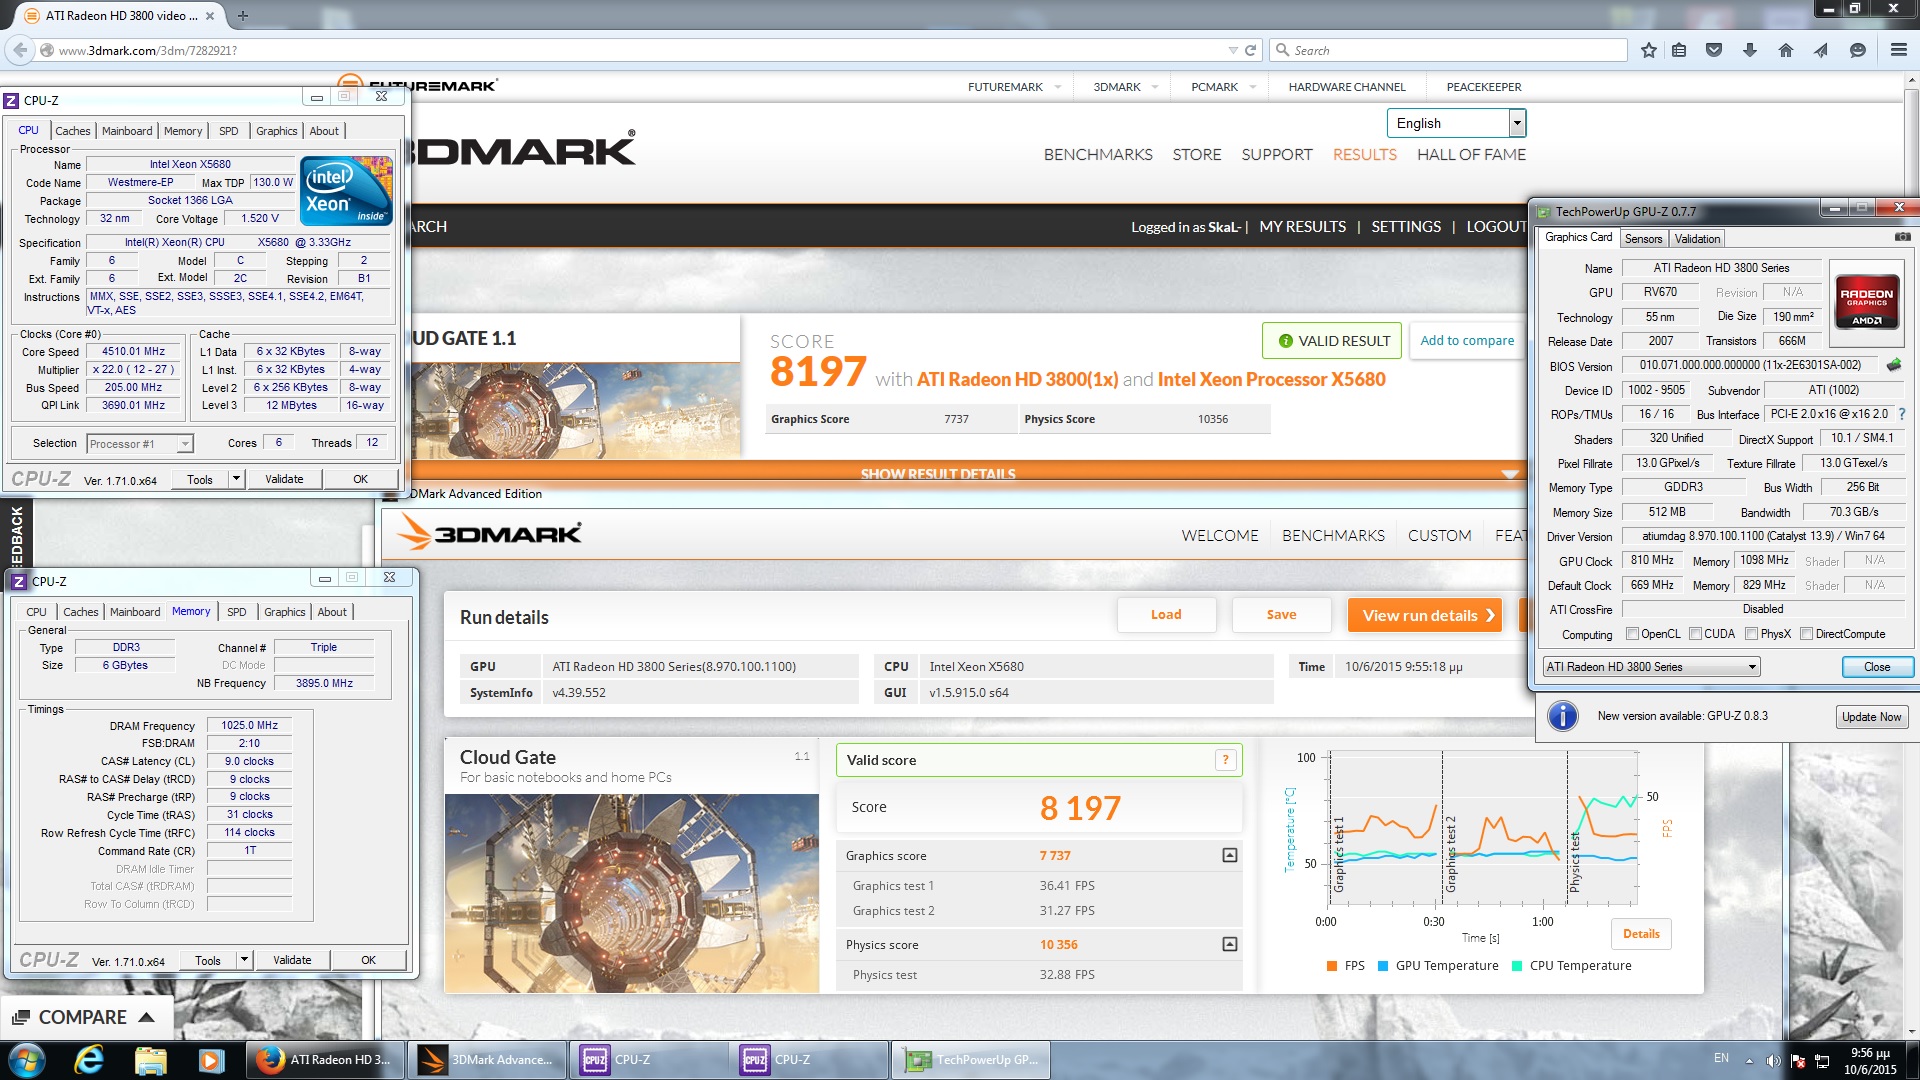
Task: Click the network tray icon
Action: click(1822, 1061)
